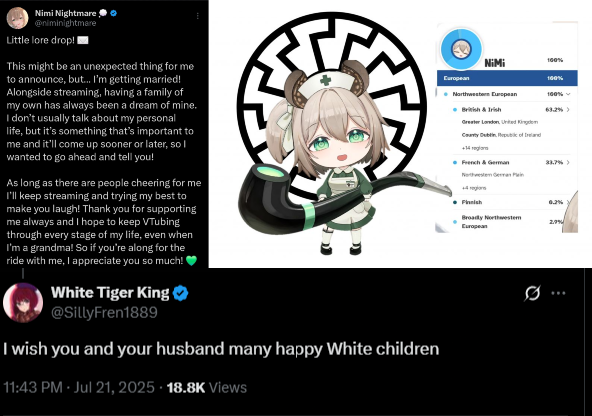
Task: Click the blue verified badge by White Tiger King
Action: click(180, 293)
